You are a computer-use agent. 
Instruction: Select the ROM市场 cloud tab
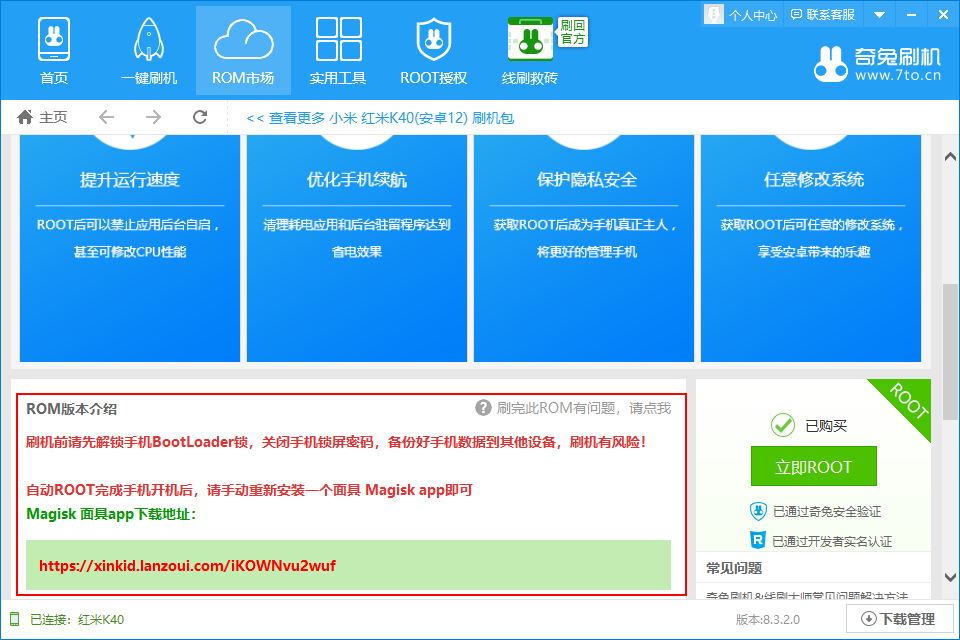(243, 51)
